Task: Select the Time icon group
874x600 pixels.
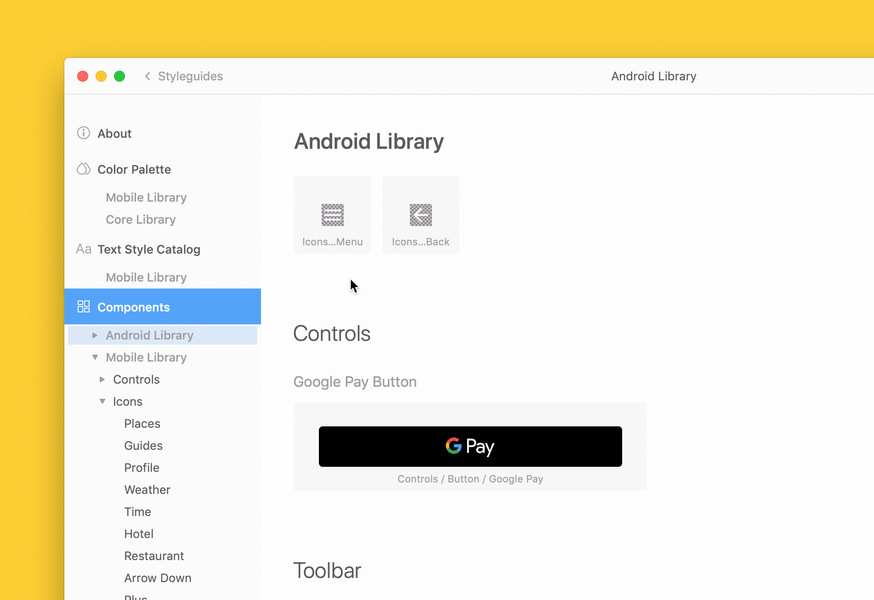Action: pyautogui.click(x=138, y=511)
